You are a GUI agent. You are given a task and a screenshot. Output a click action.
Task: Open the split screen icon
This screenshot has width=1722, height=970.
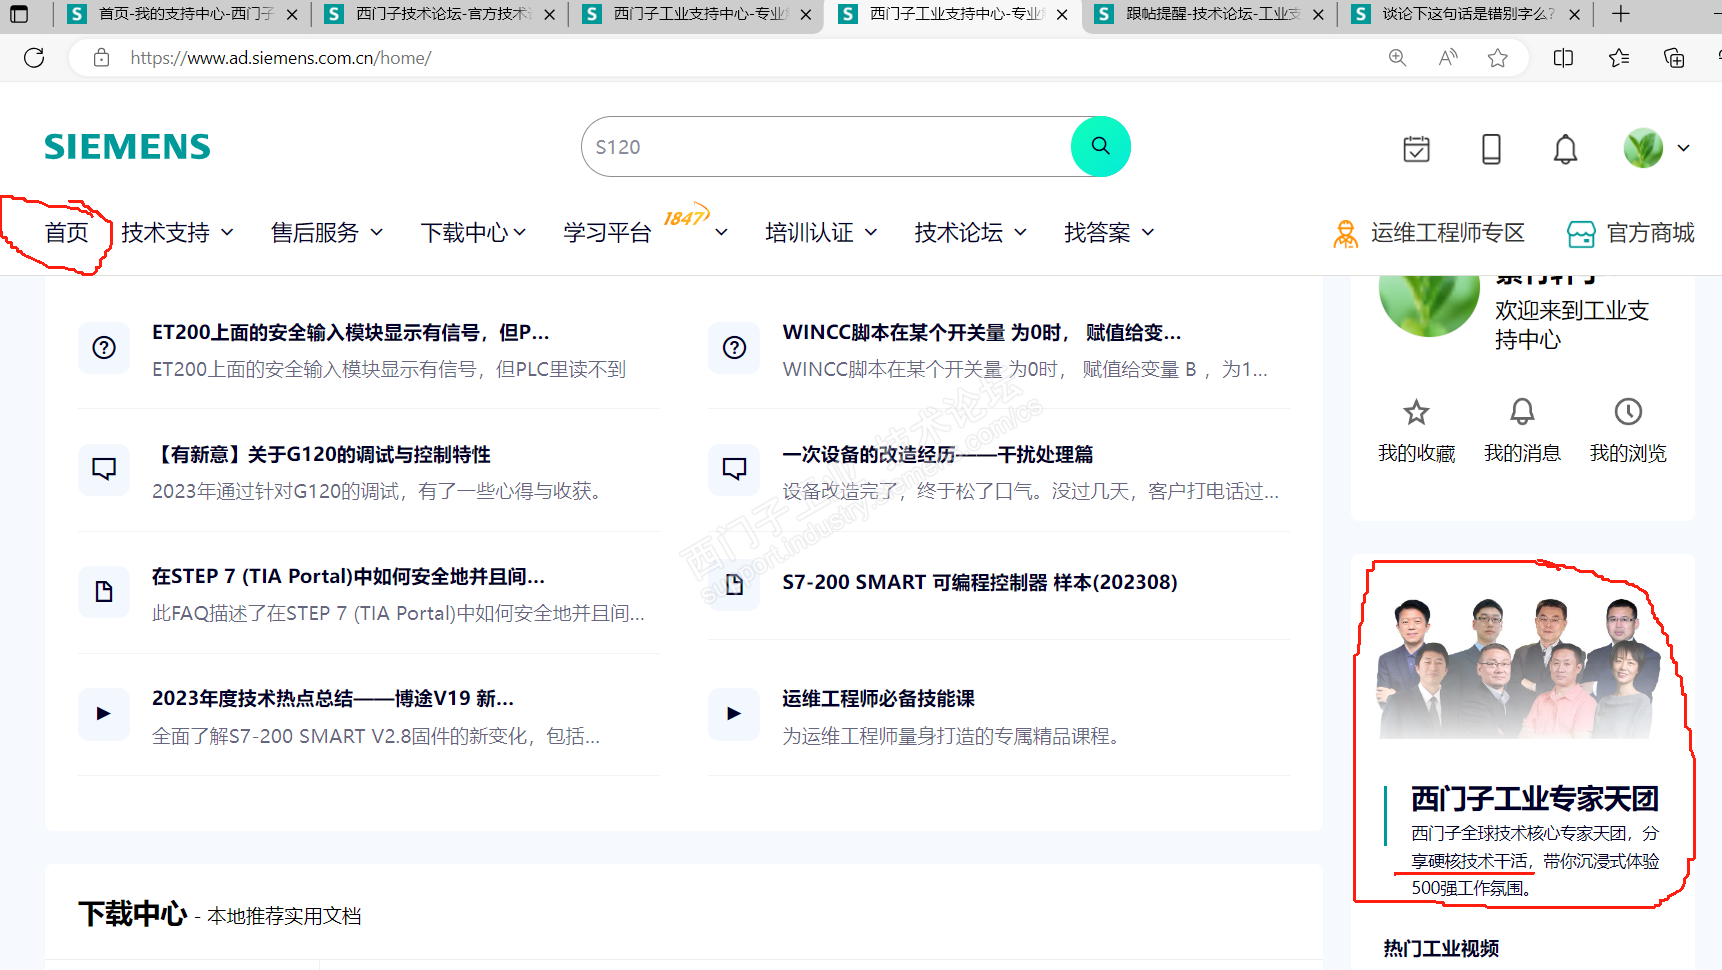pos(1563,58)
